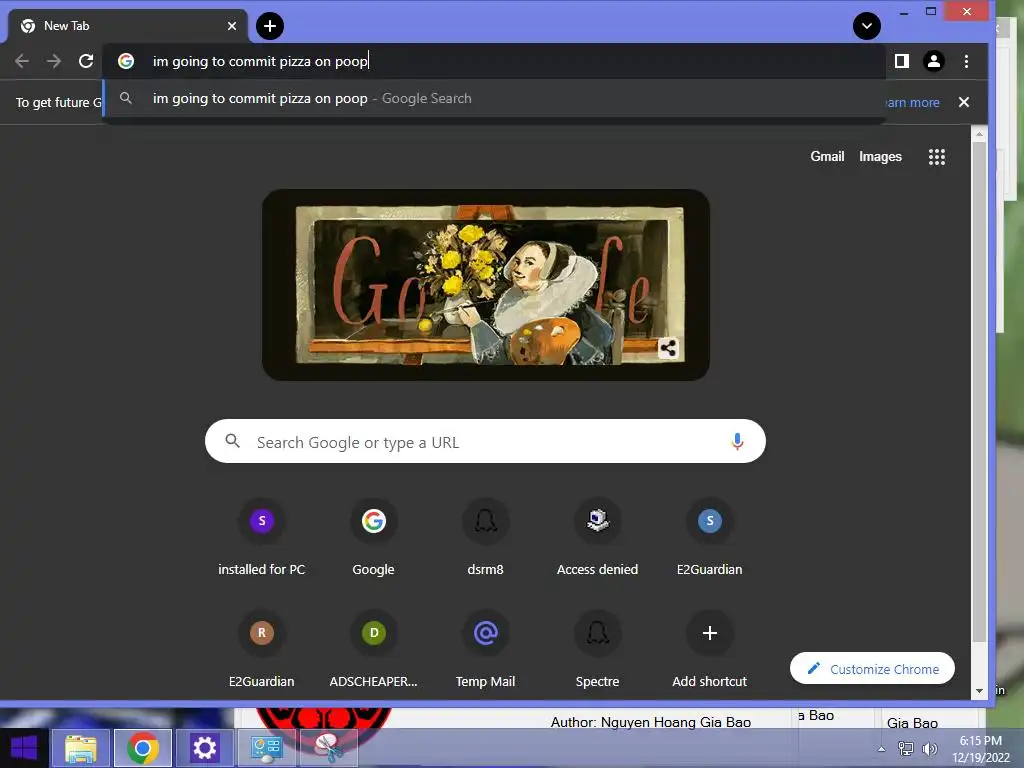Viewport: 1024px width, 768px height.
Task: Show hidden tray icons arrow
Action: [x=882, y=749]
